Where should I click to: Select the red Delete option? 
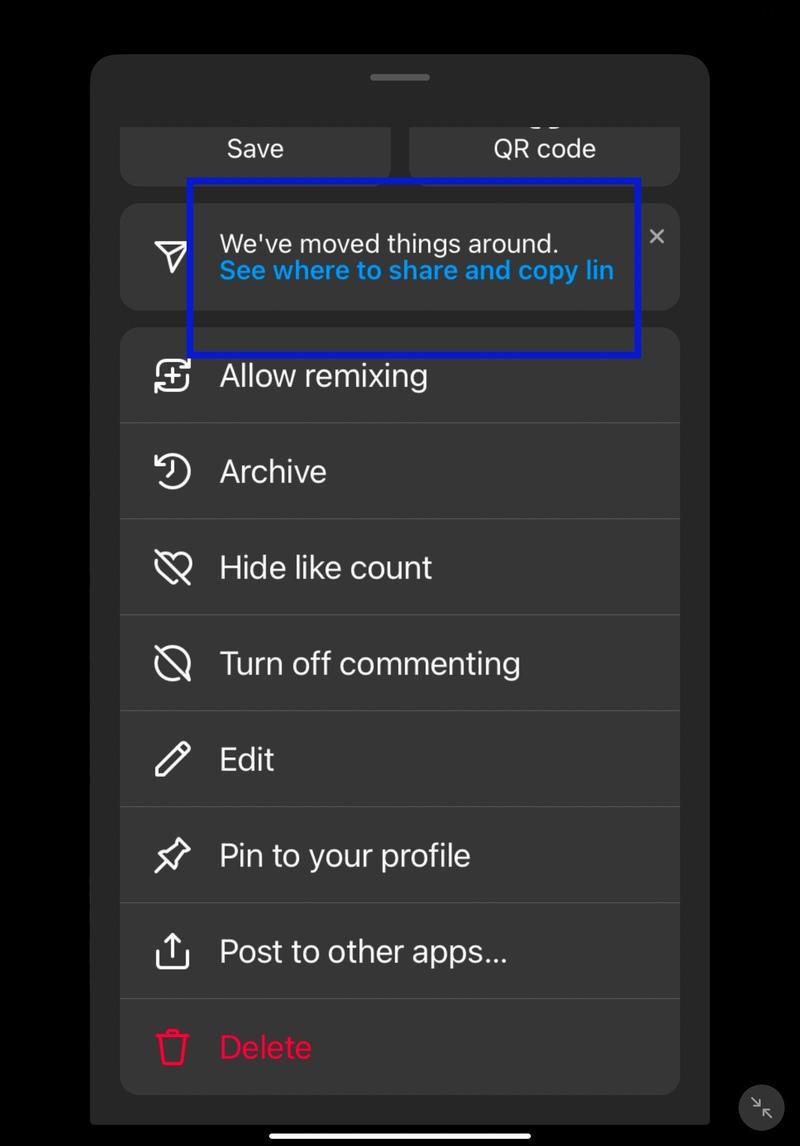pyautogui.click(x=400, y=1047)
